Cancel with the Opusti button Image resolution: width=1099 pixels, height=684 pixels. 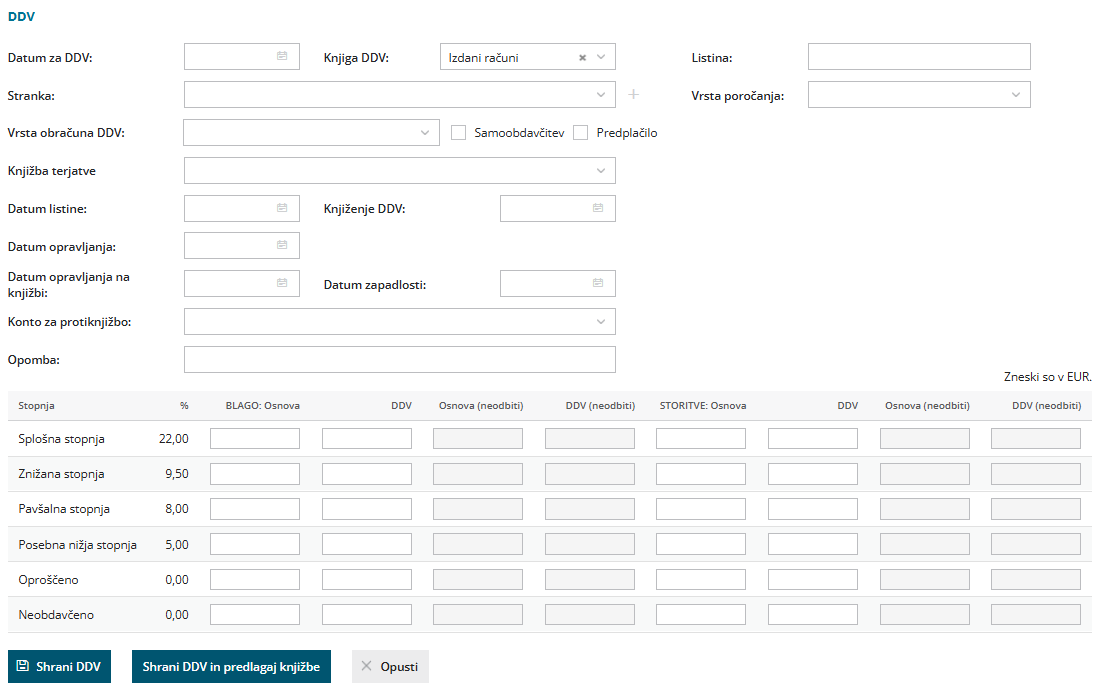[x=390, y=666]
